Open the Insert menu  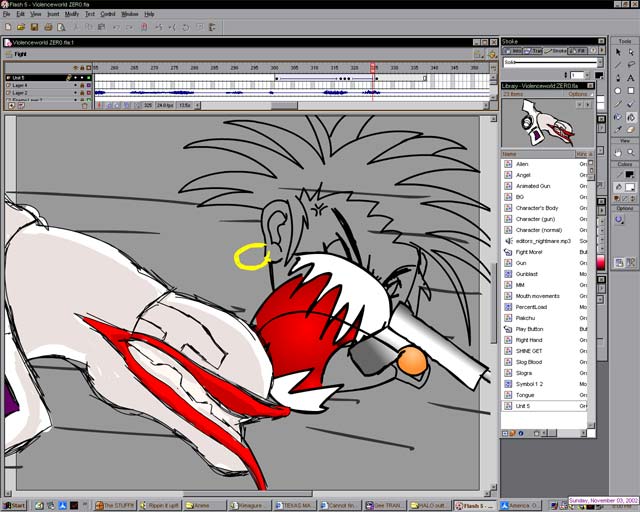pyautogui.click(x=53, y=14)
